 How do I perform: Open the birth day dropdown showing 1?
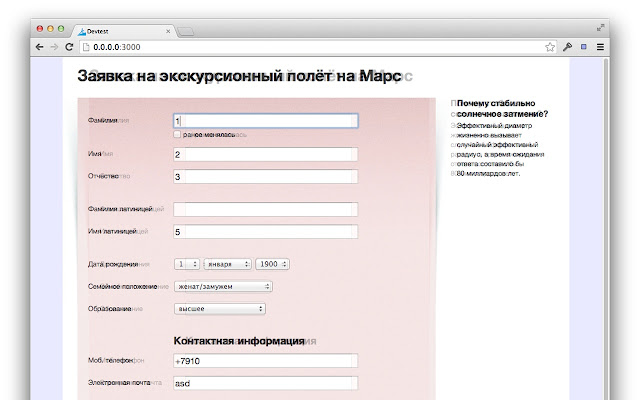point(187,264)
